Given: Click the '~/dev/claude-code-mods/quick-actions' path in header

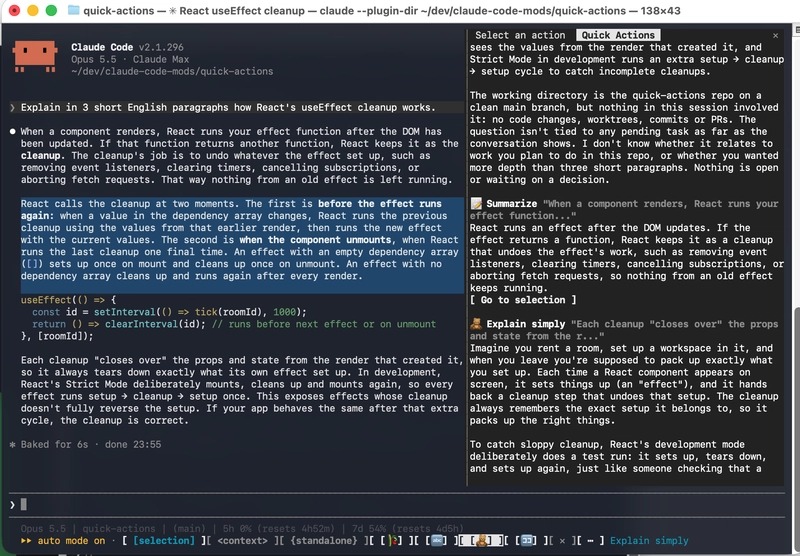Looking at the screenshot, I should [172, 71].
